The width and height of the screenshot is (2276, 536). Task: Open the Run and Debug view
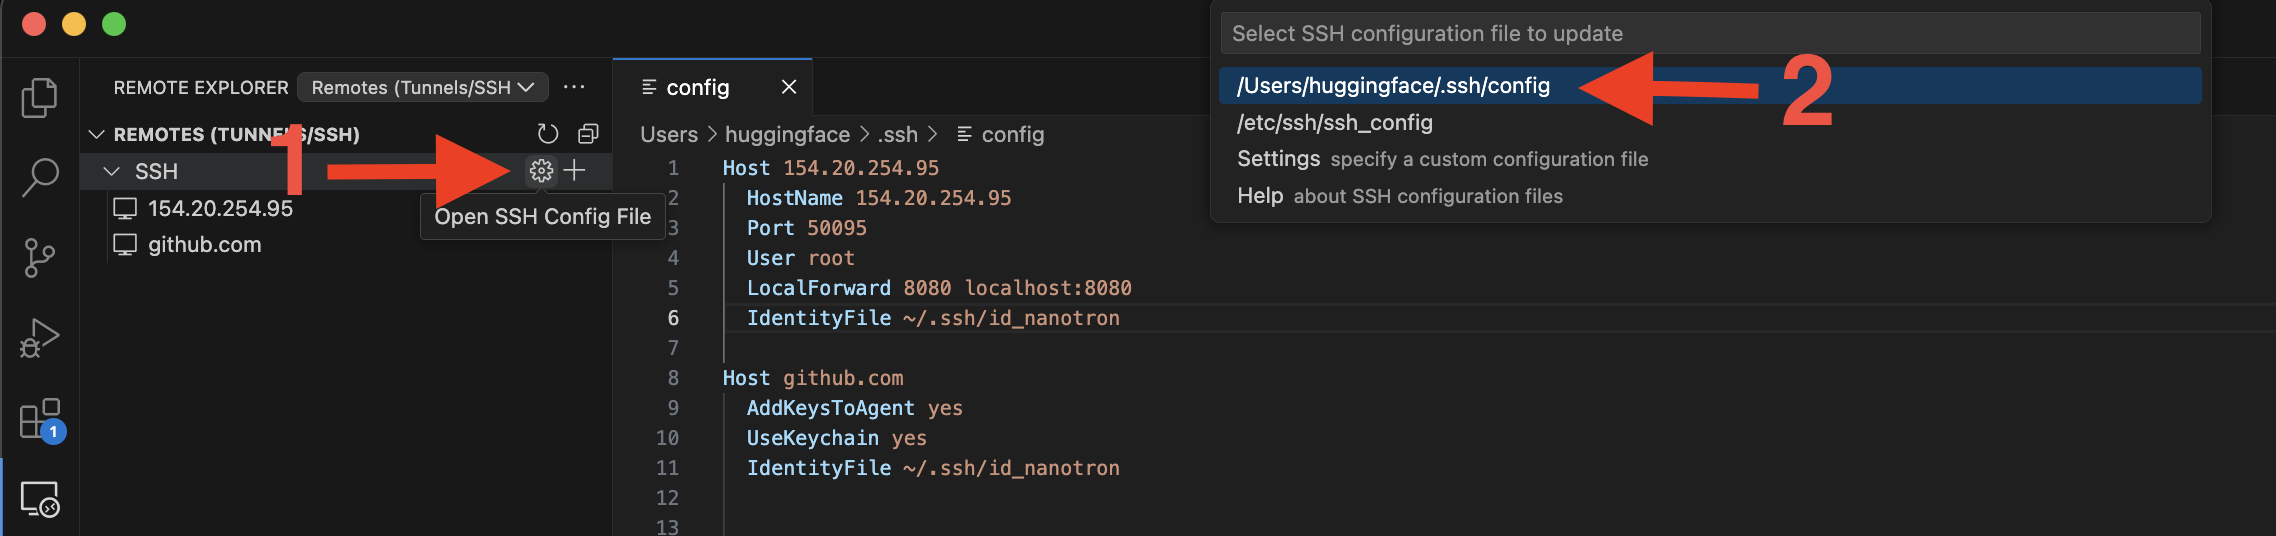tap(39, 338)
